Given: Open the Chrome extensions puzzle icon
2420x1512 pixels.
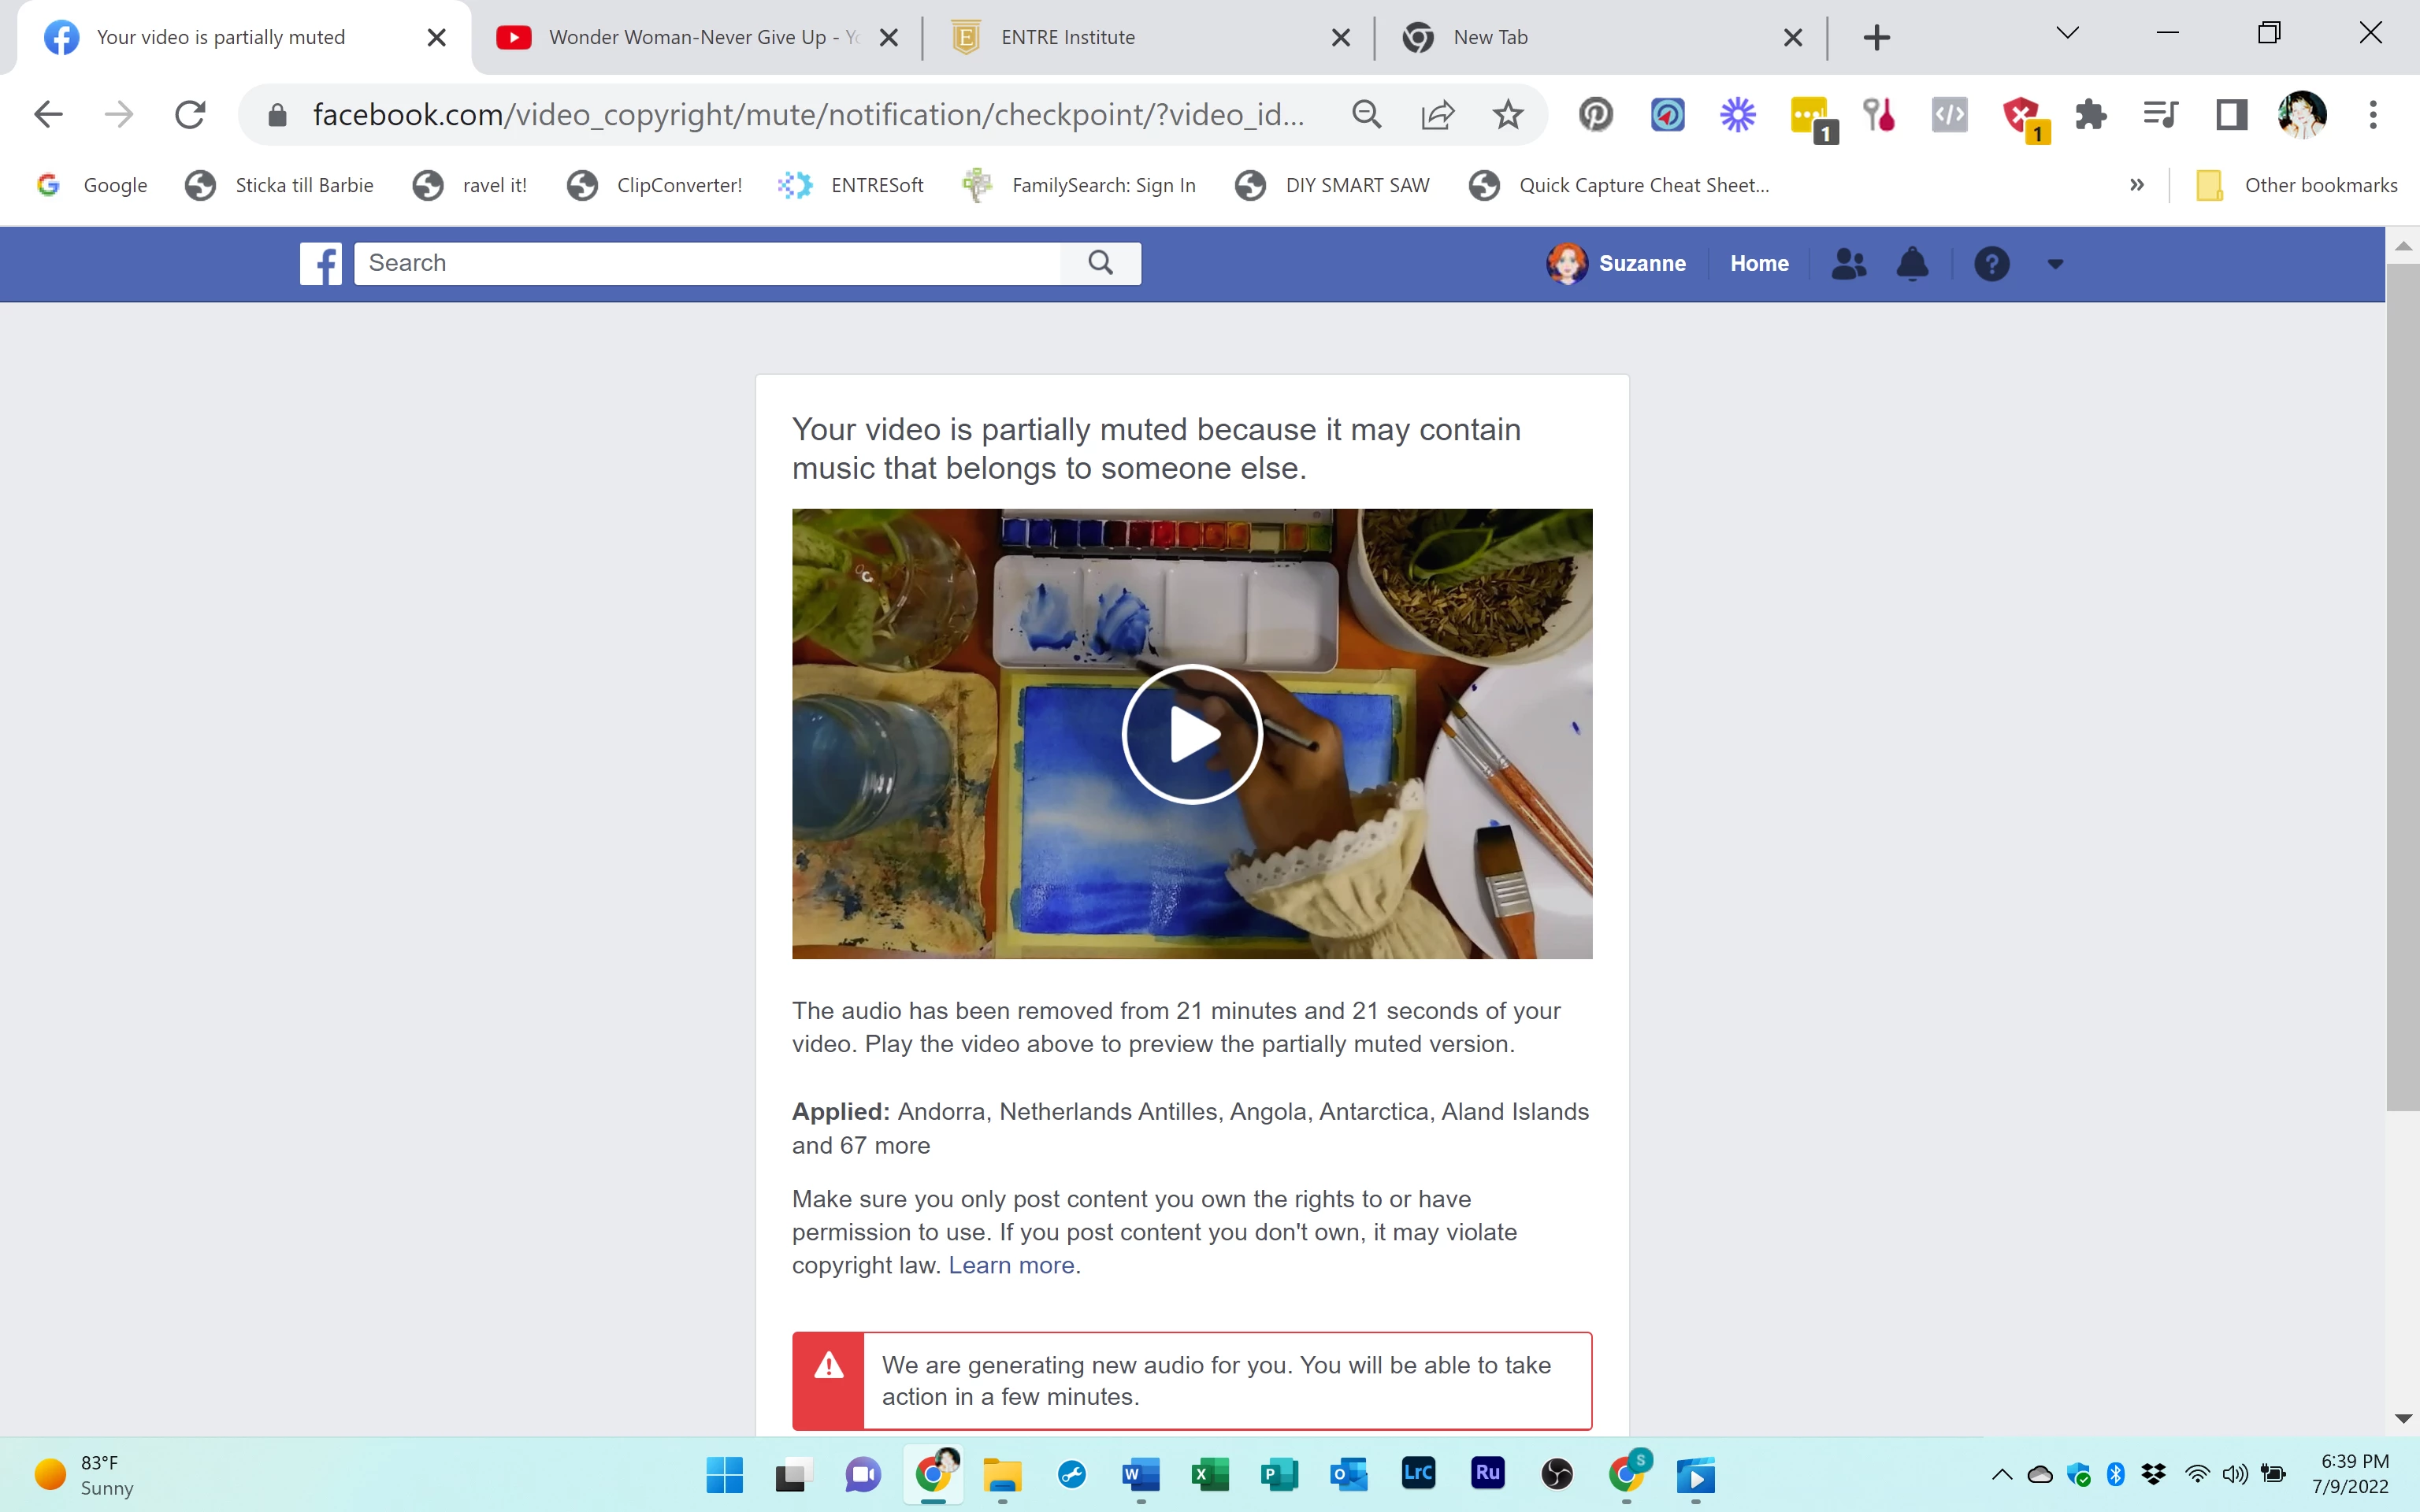Looking at the screenshot, I should [x=2090, y=115].
